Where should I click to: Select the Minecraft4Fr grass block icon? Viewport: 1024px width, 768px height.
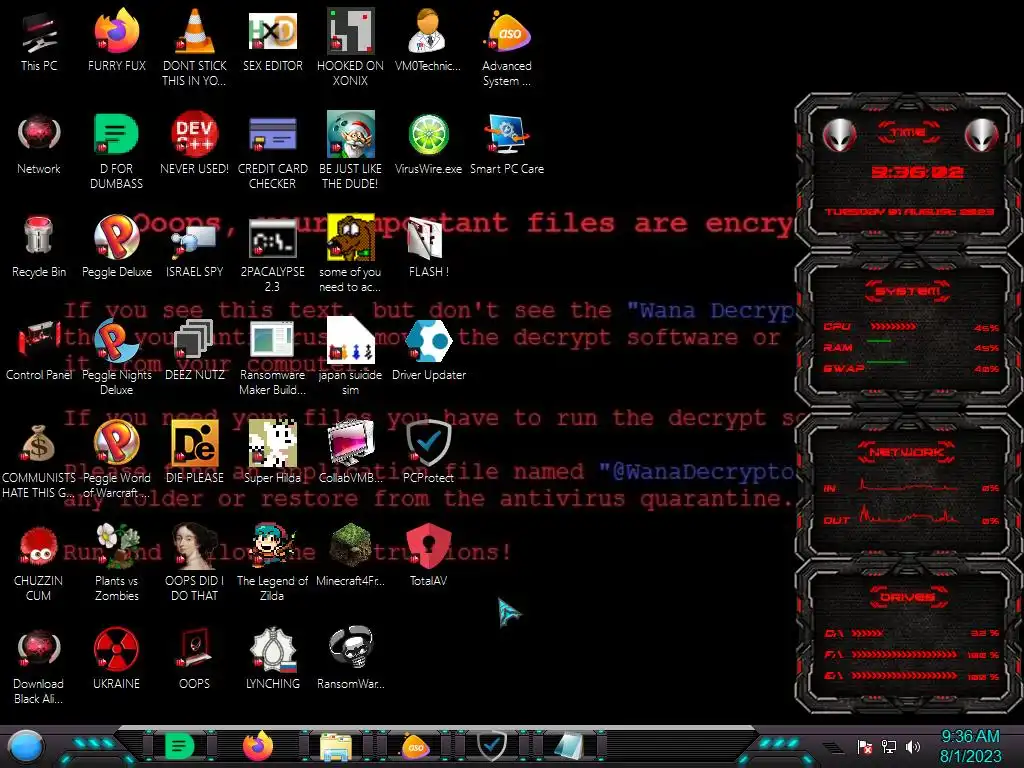(350, 555)
